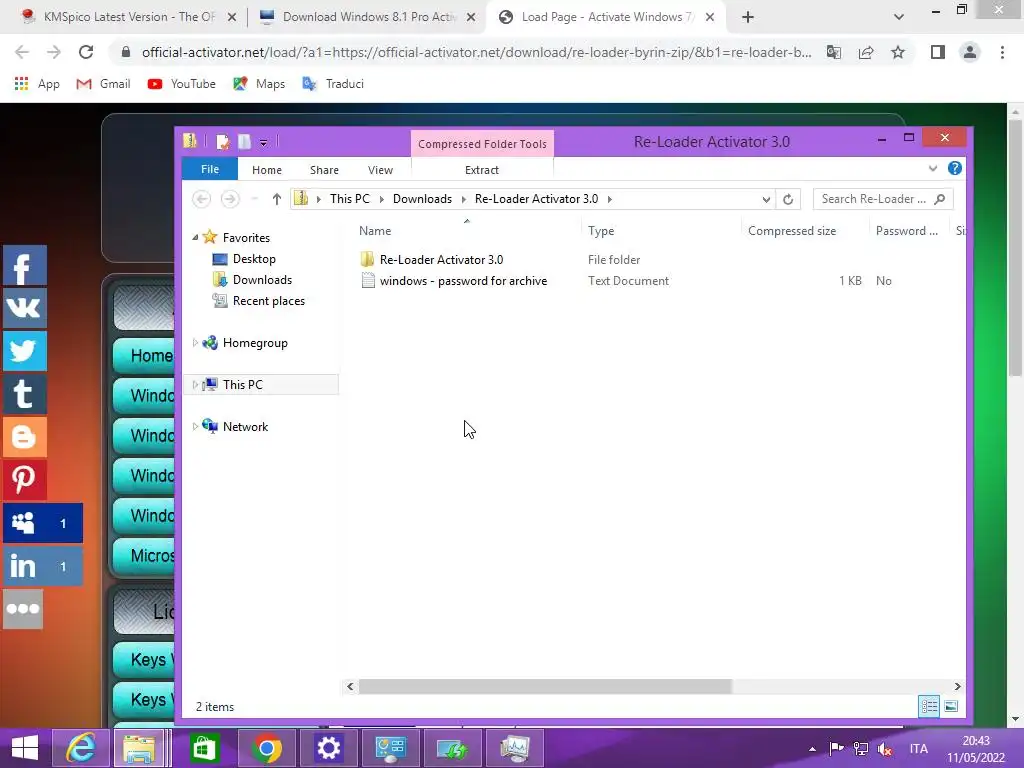The width and height of the screenshot is (1024, 768).
Task: Open the App bookmarks shortcut
Action: [37, 84]
